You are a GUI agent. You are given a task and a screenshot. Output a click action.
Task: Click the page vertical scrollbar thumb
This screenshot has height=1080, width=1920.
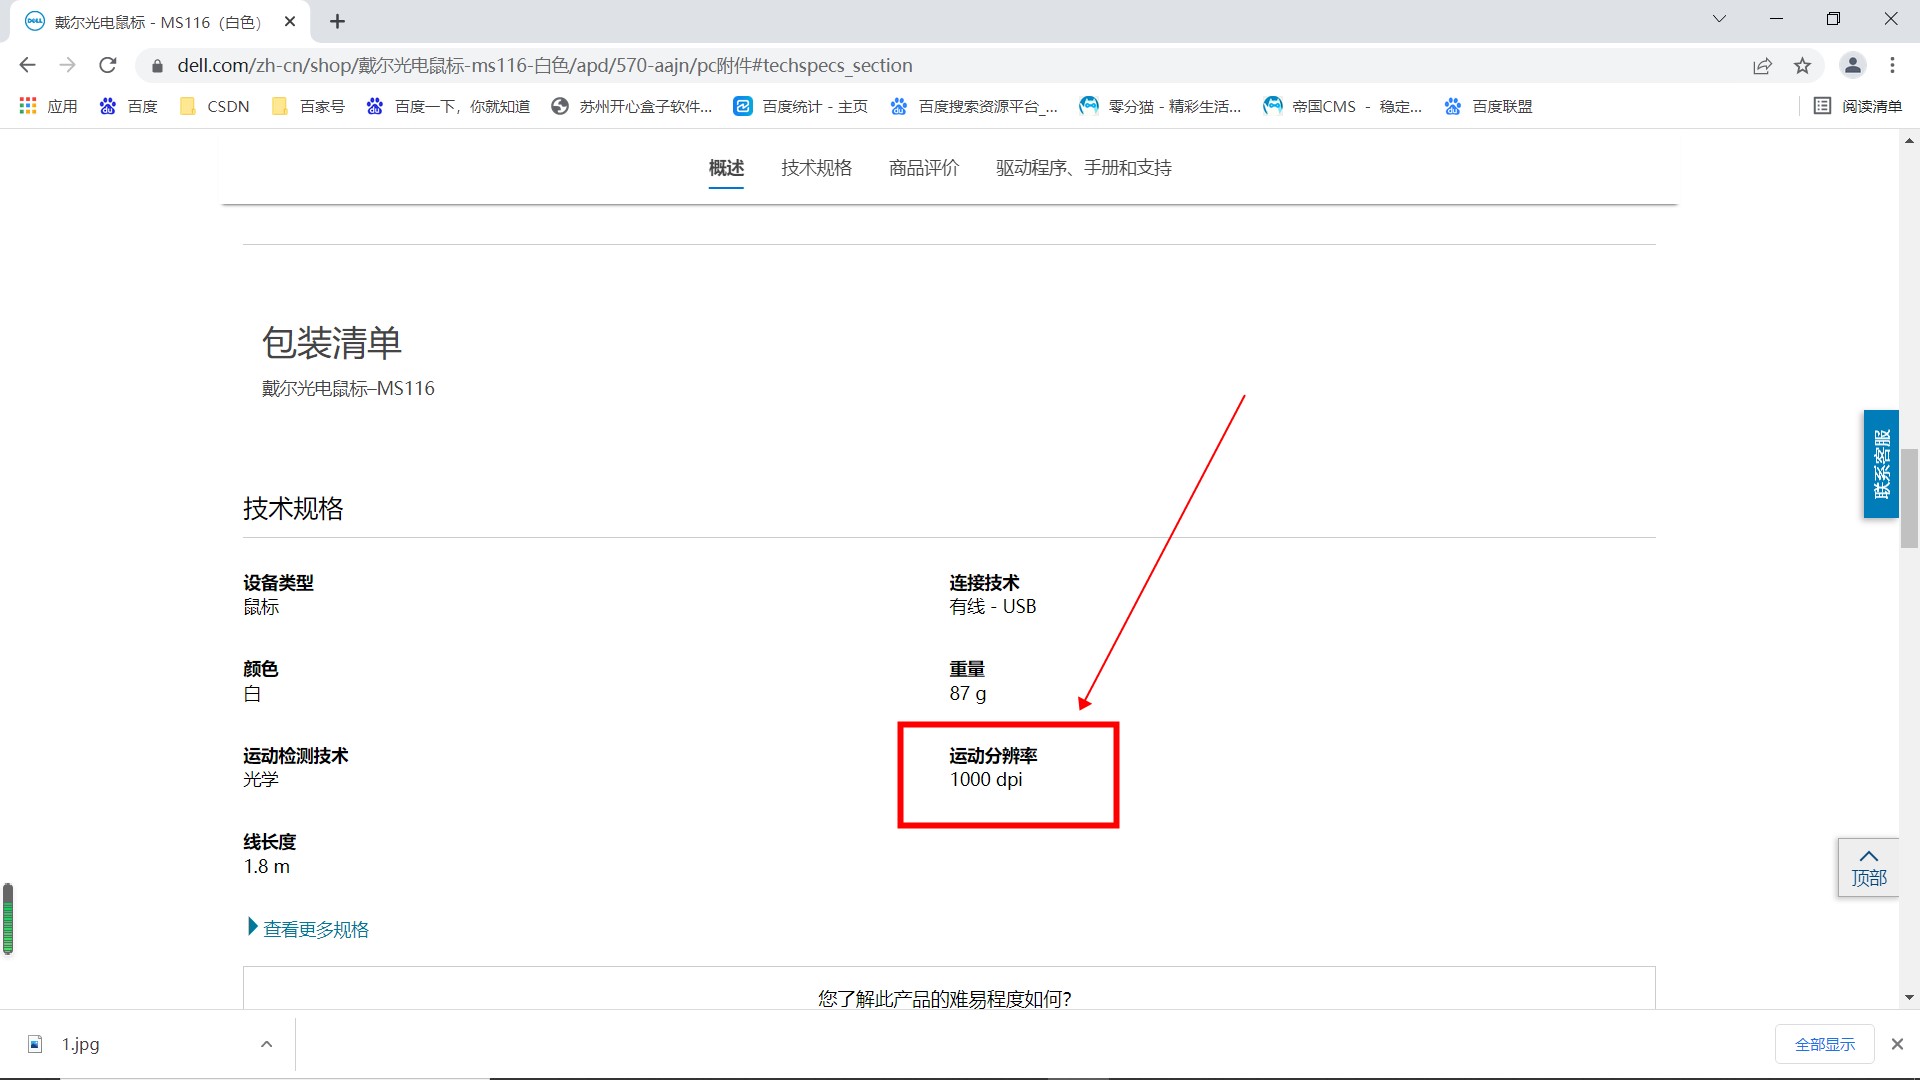(x=1909, y=498)
